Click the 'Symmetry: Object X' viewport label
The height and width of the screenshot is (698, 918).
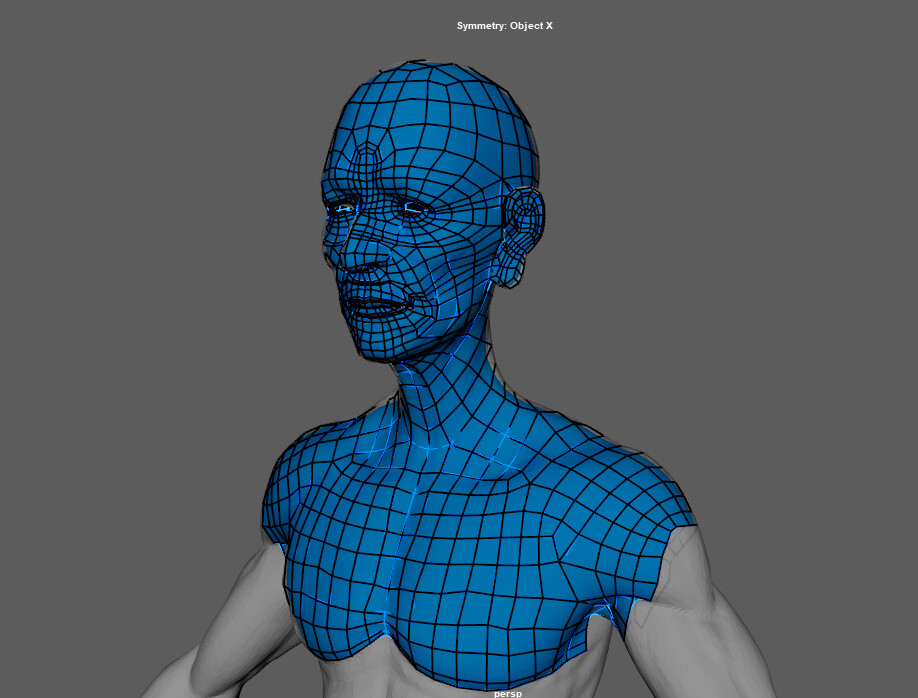pos(505,26)
